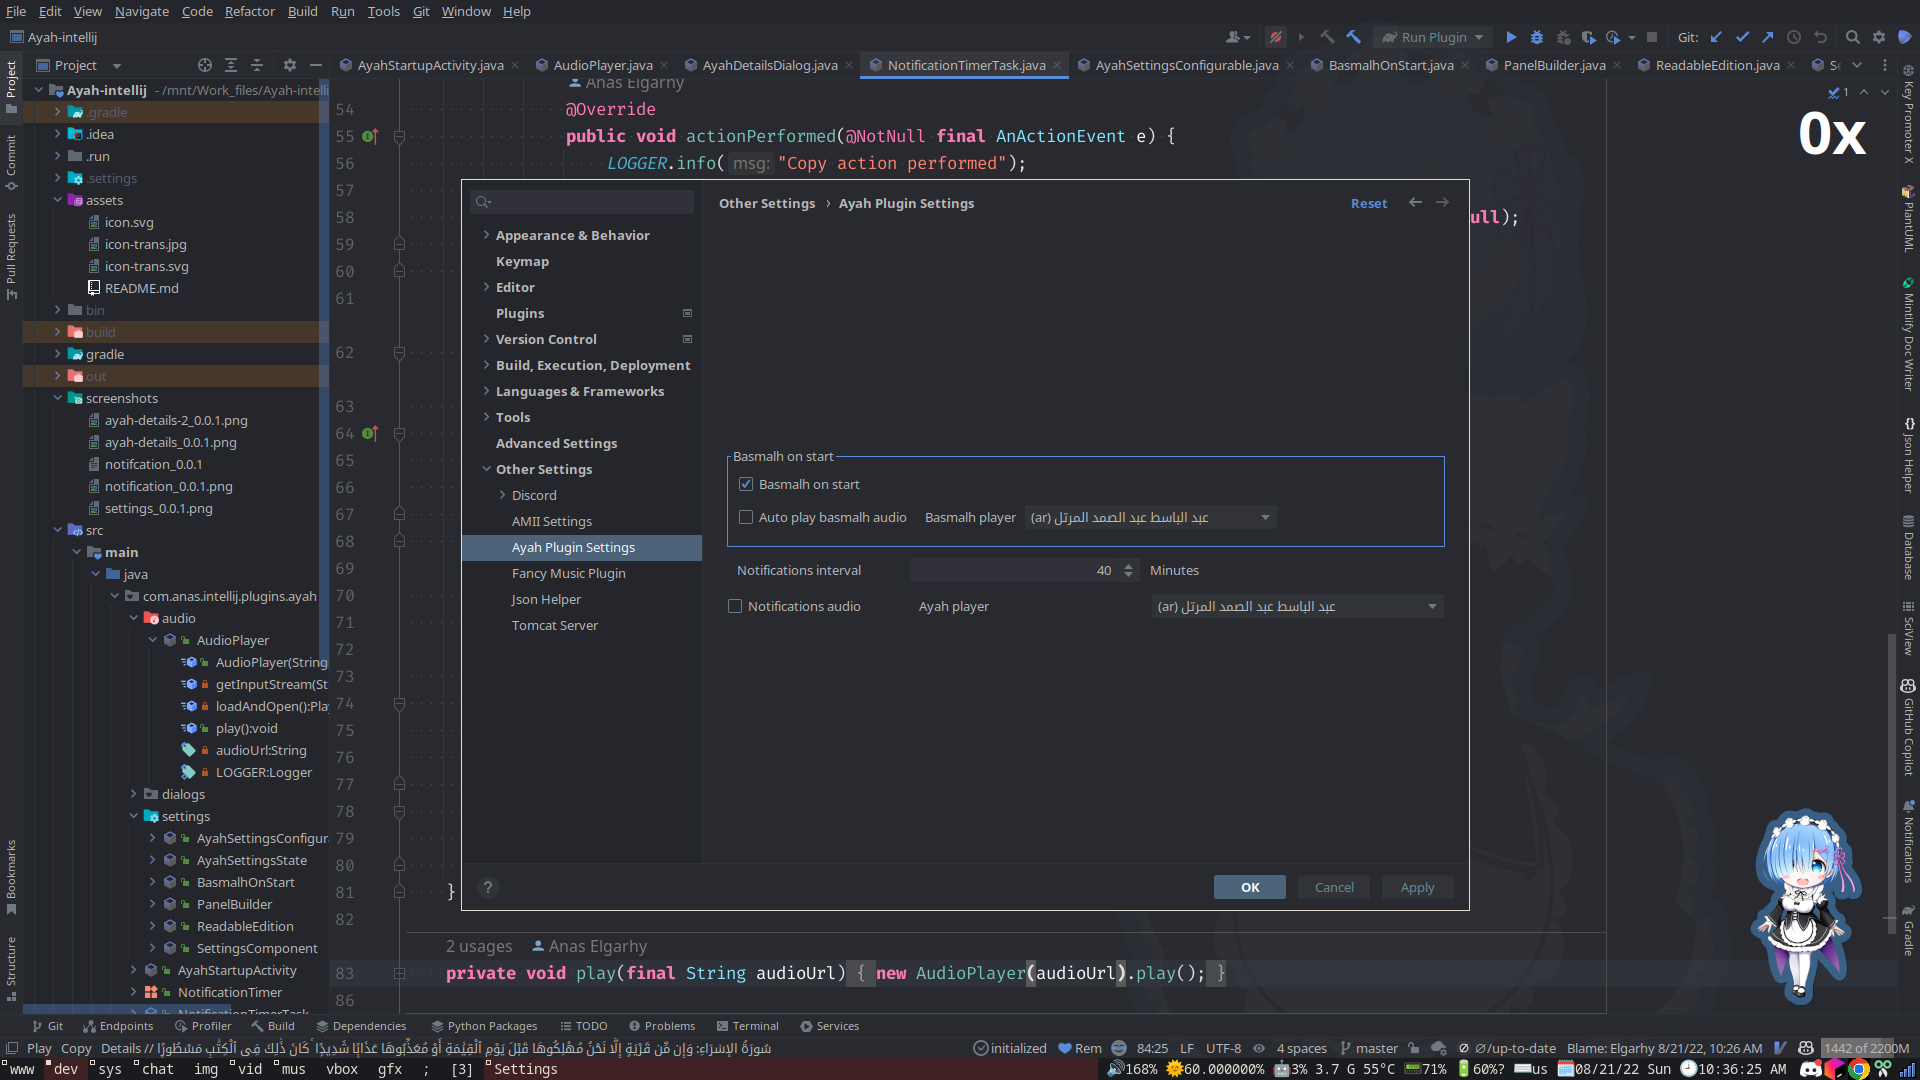Increment the Notifications interval spinner
The width and height of the screenshot is (1920, 1080).
pyautogui.click(x=1128, y=566)
